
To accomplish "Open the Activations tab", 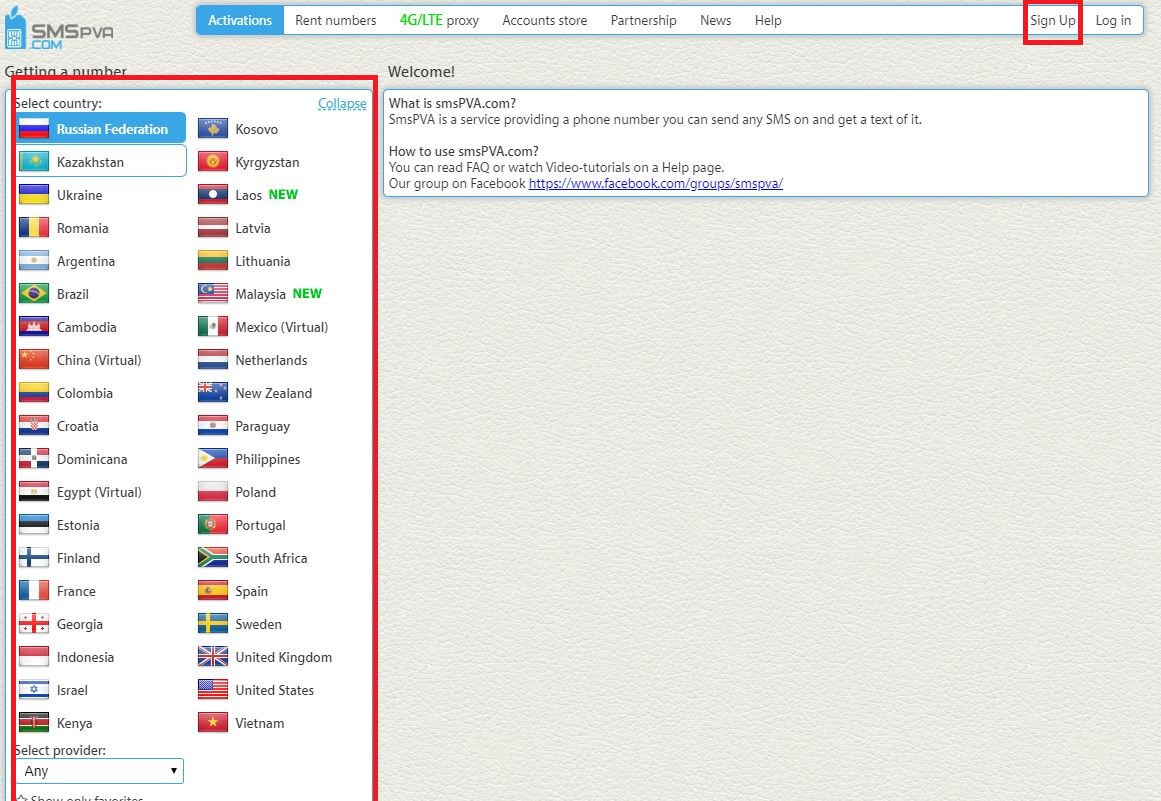I will 240,20.
